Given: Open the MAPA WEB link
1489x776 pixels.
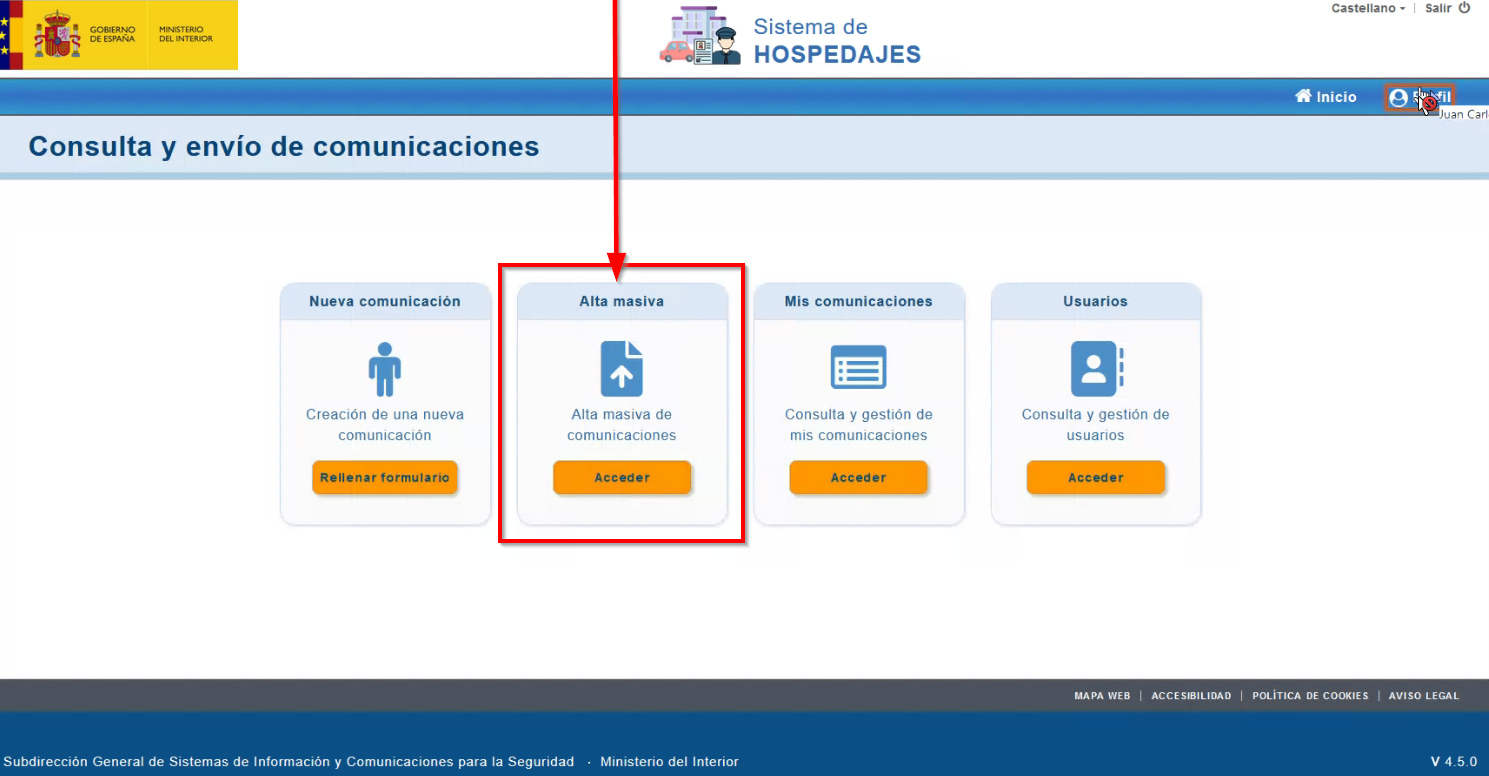Looking at the screenshot, I should (x=1102, y=695).
